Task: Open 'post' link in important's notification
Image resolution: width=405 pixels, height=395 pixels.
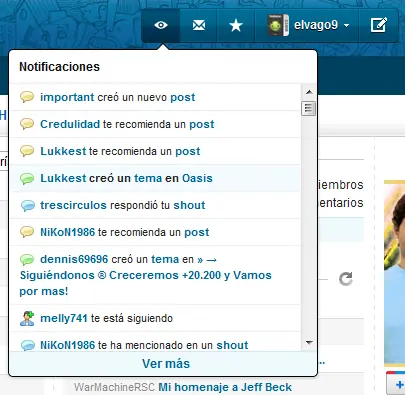Action: [183, 97]
